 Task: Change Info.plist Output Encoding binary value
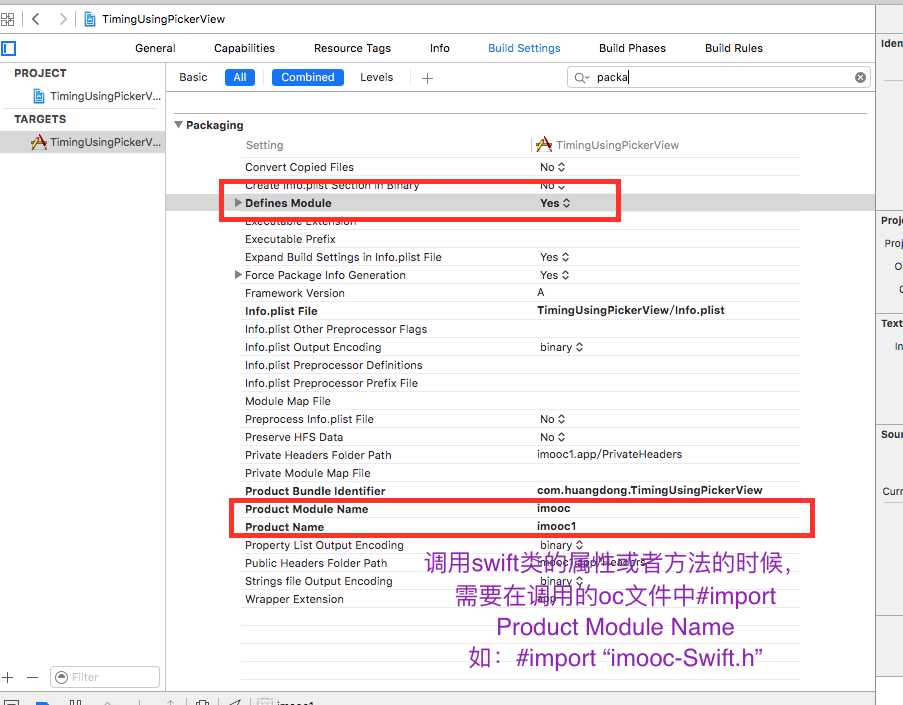coord(561,347)
